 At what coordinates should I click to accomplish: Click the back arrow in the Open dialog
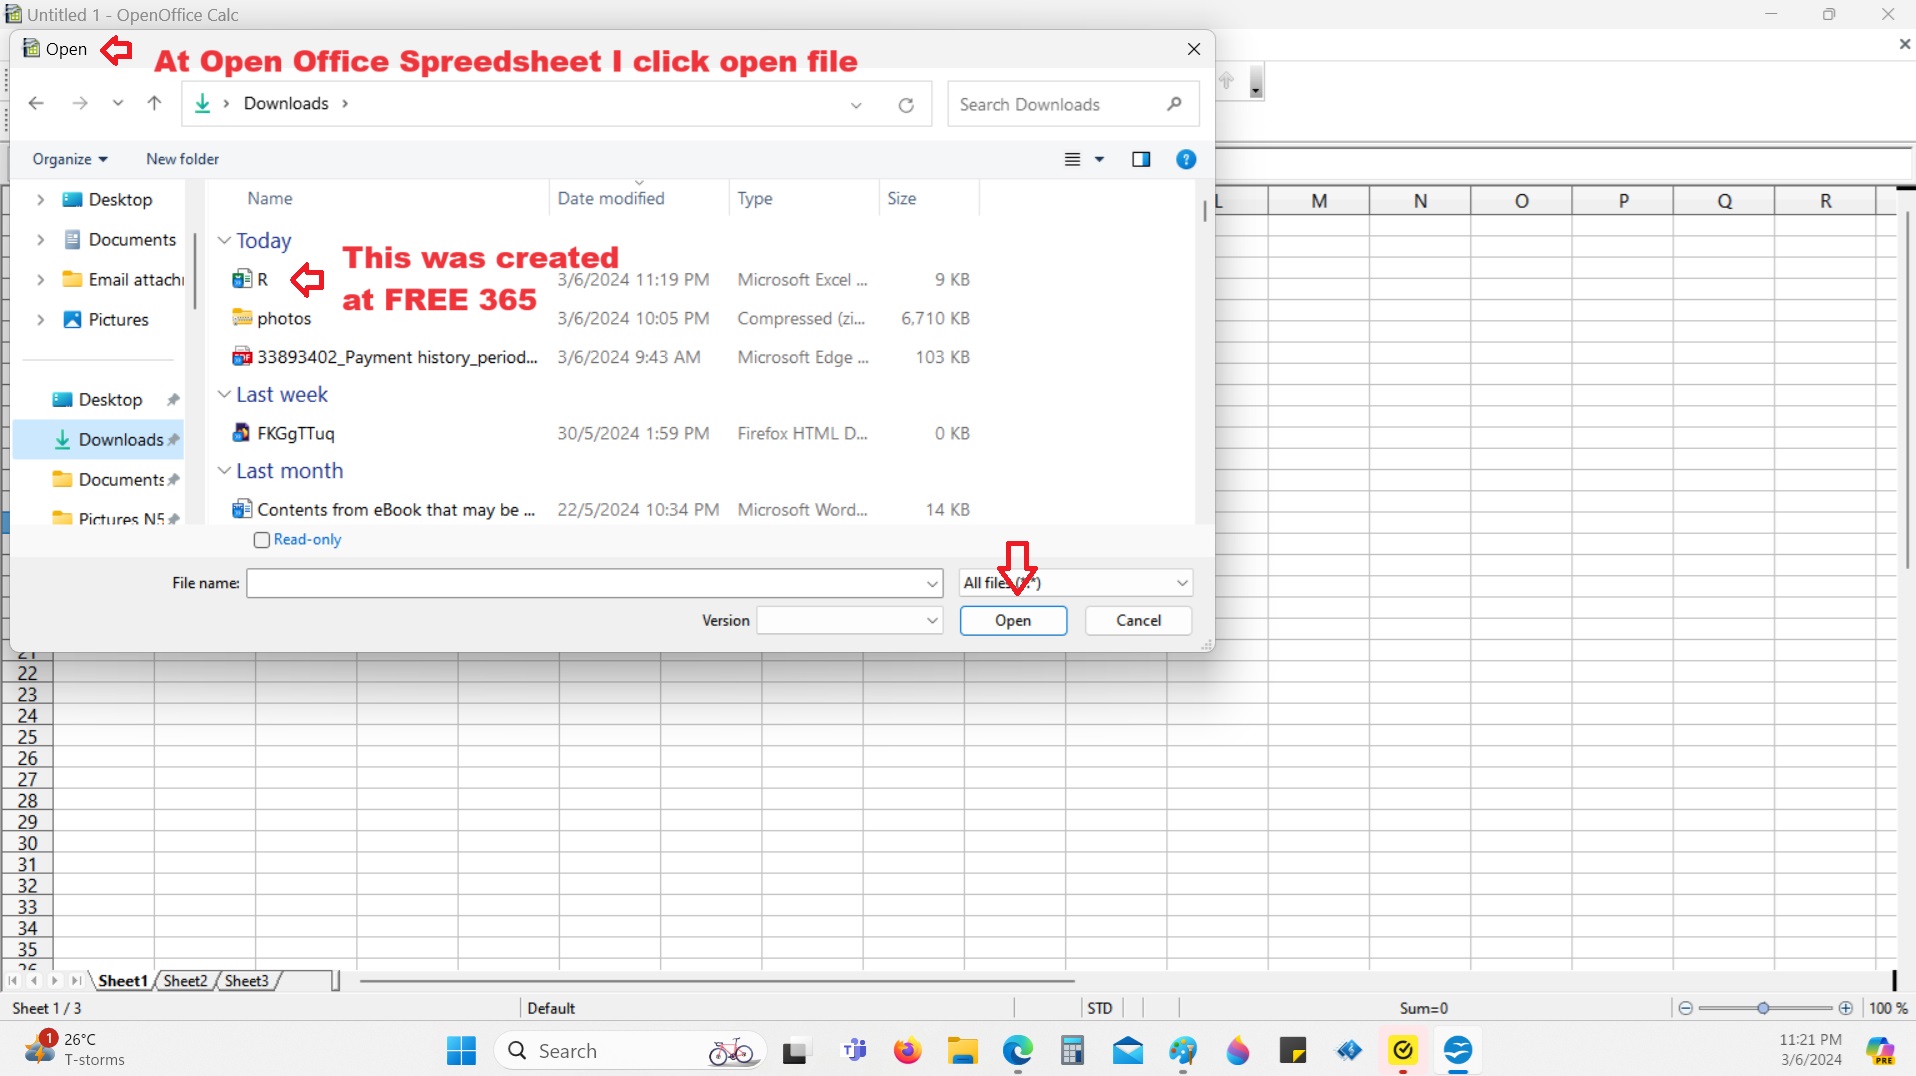coord(36,103)
